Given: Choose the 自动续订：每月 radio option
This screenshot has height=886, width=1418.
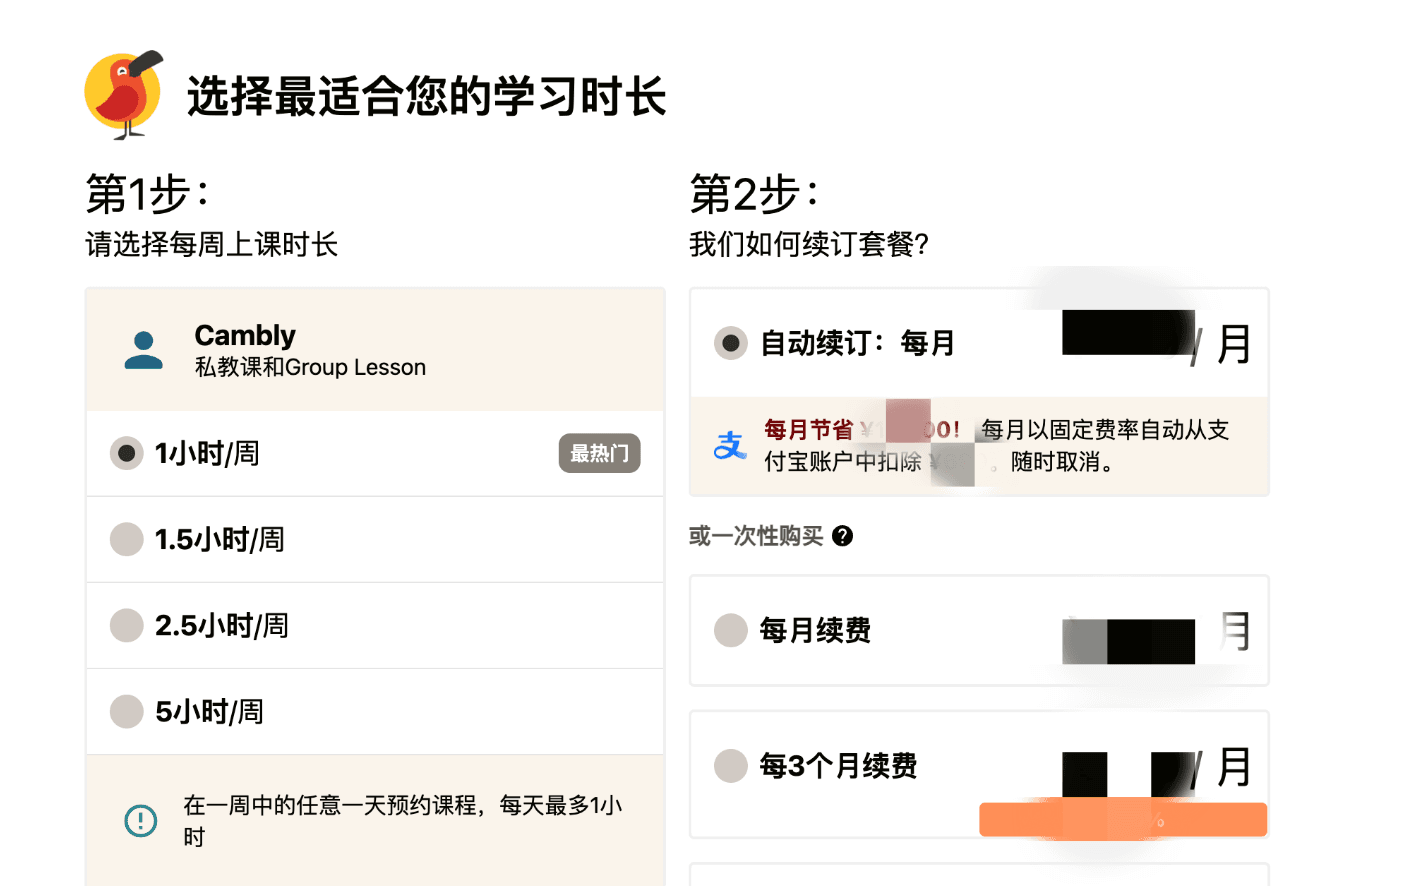Looking at the screenshot, I should [731, 343].
